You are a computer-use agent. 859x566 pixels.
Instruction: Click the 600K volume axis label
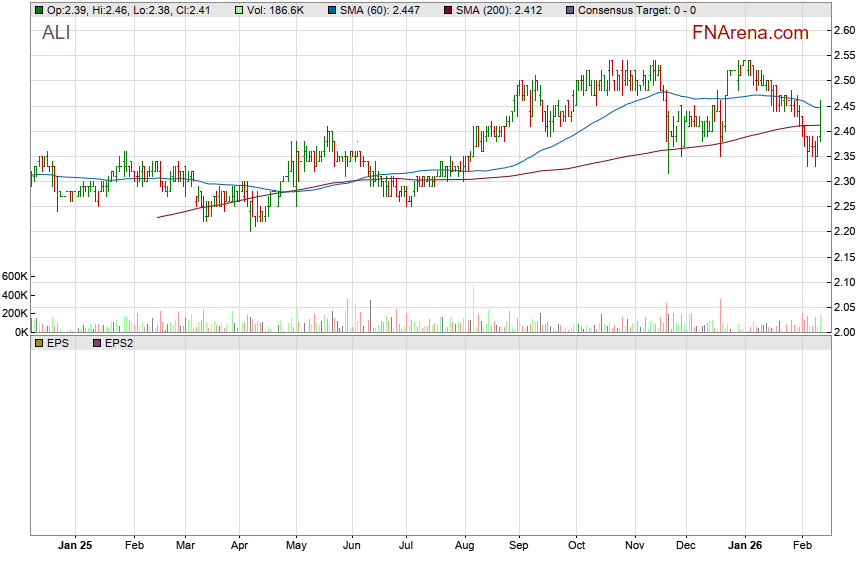tap(15, 276)
